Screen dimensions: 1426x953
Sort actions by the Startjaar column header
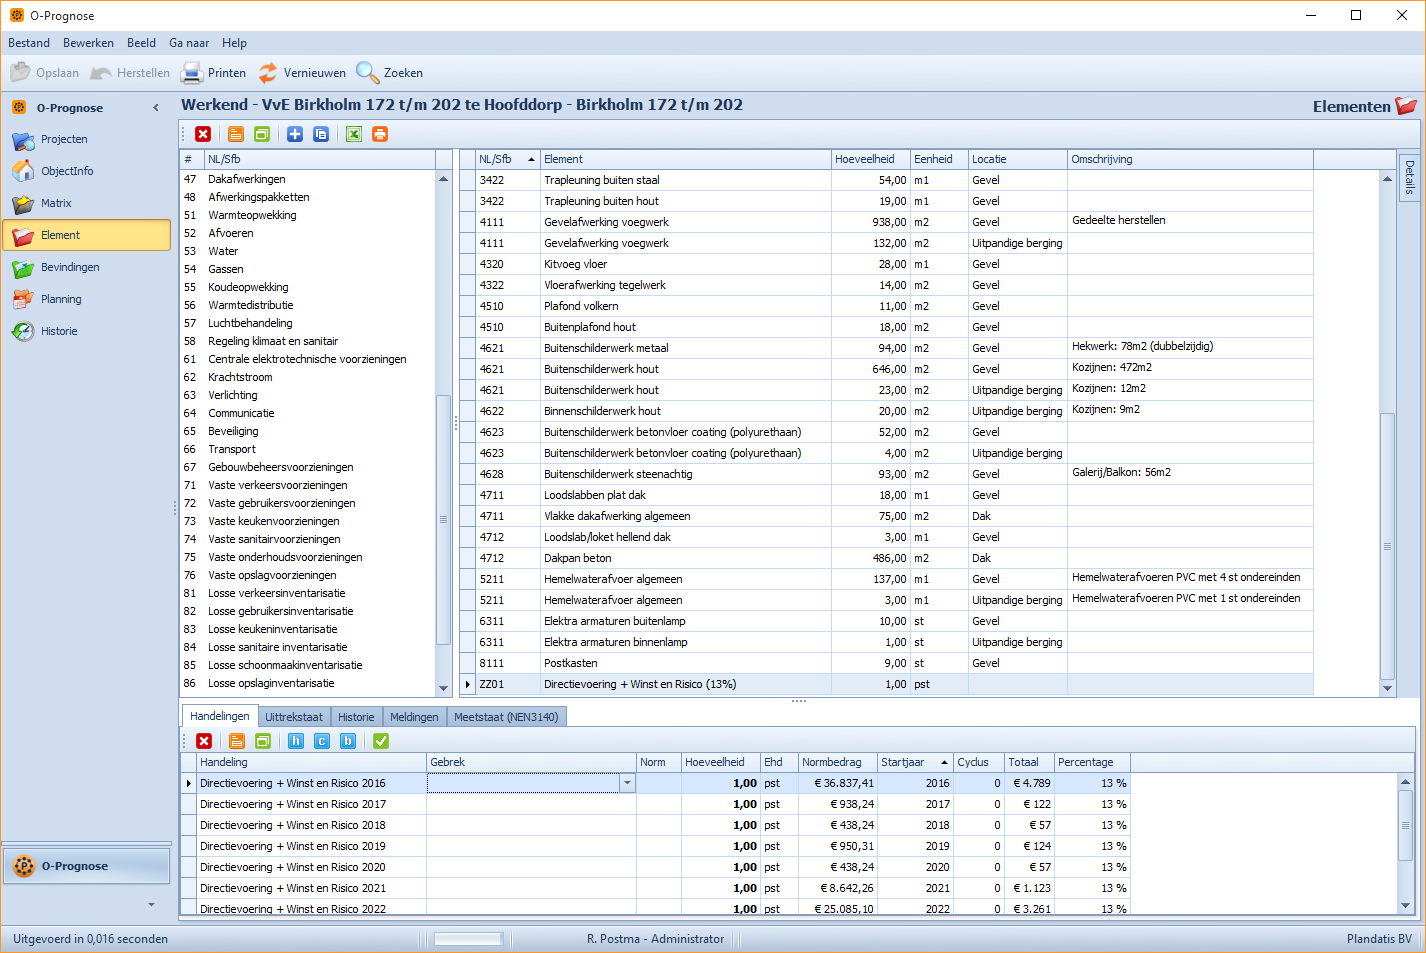pyautogui.click(x=914, y=762)
